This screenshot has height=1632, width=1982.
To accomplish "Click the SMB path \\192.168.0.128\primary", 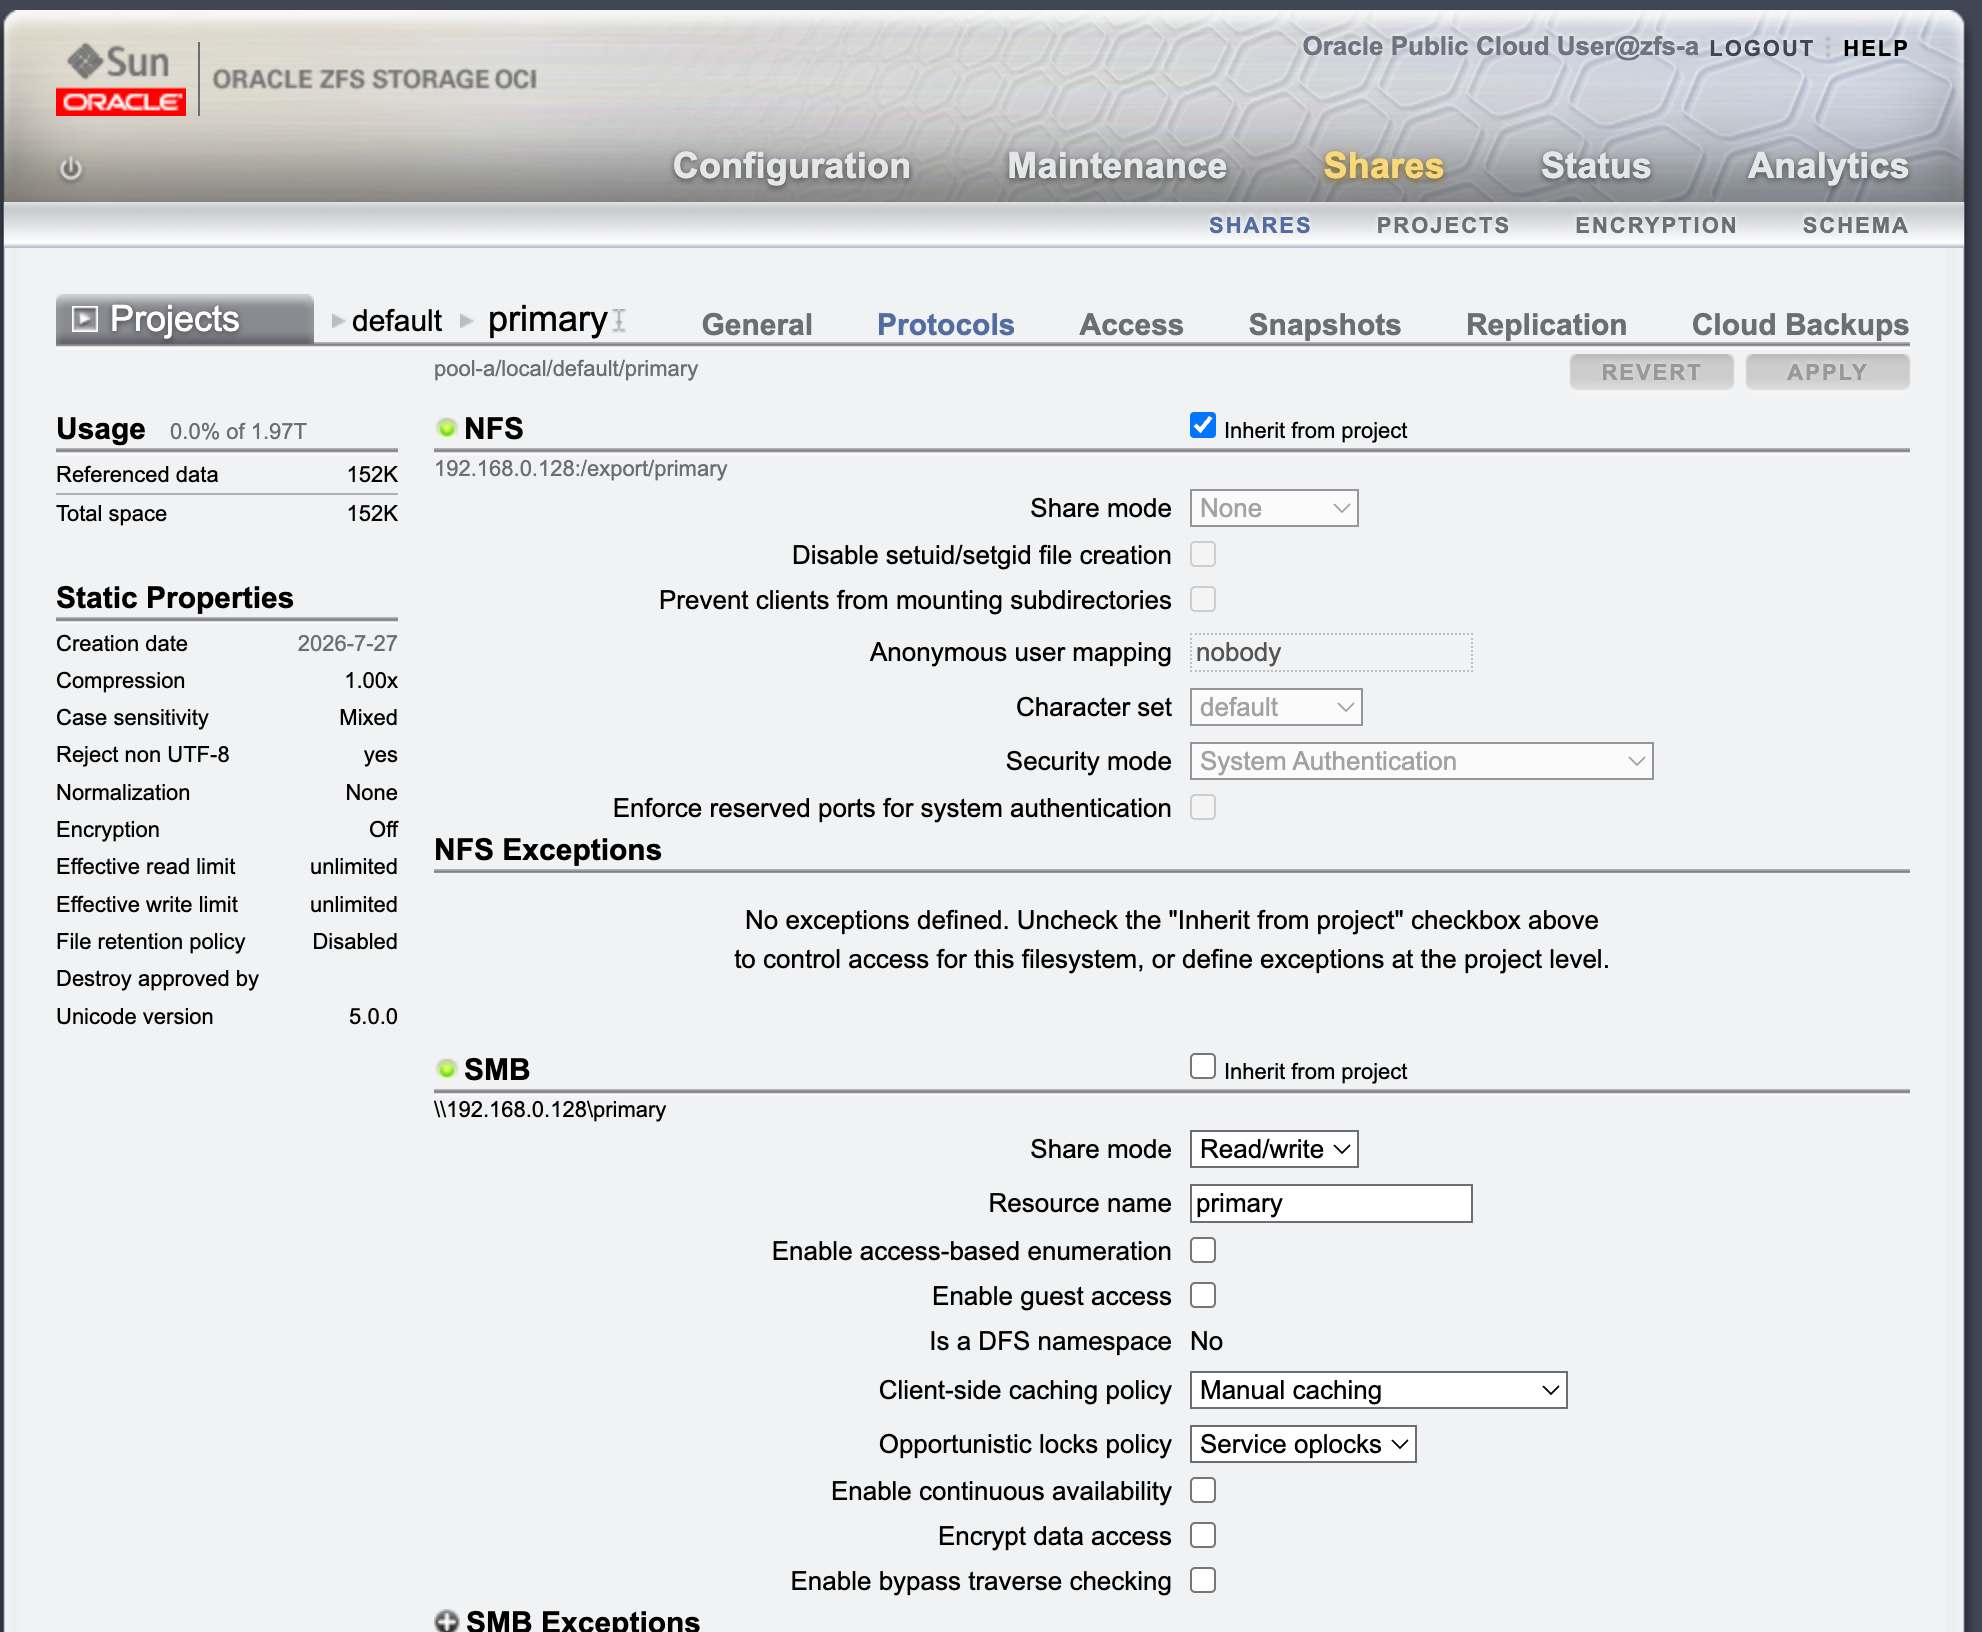I will tap(550, 1109).
